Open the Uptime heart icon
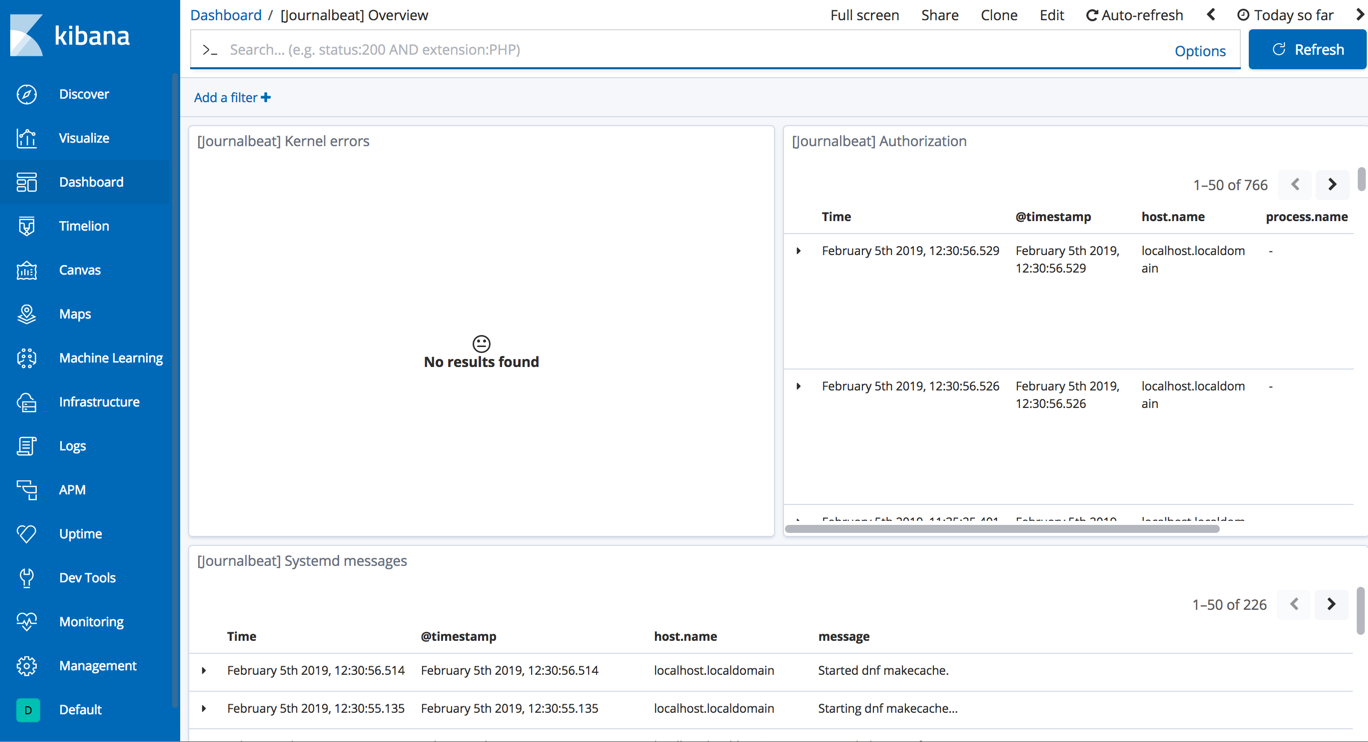 tap(27, 534)
